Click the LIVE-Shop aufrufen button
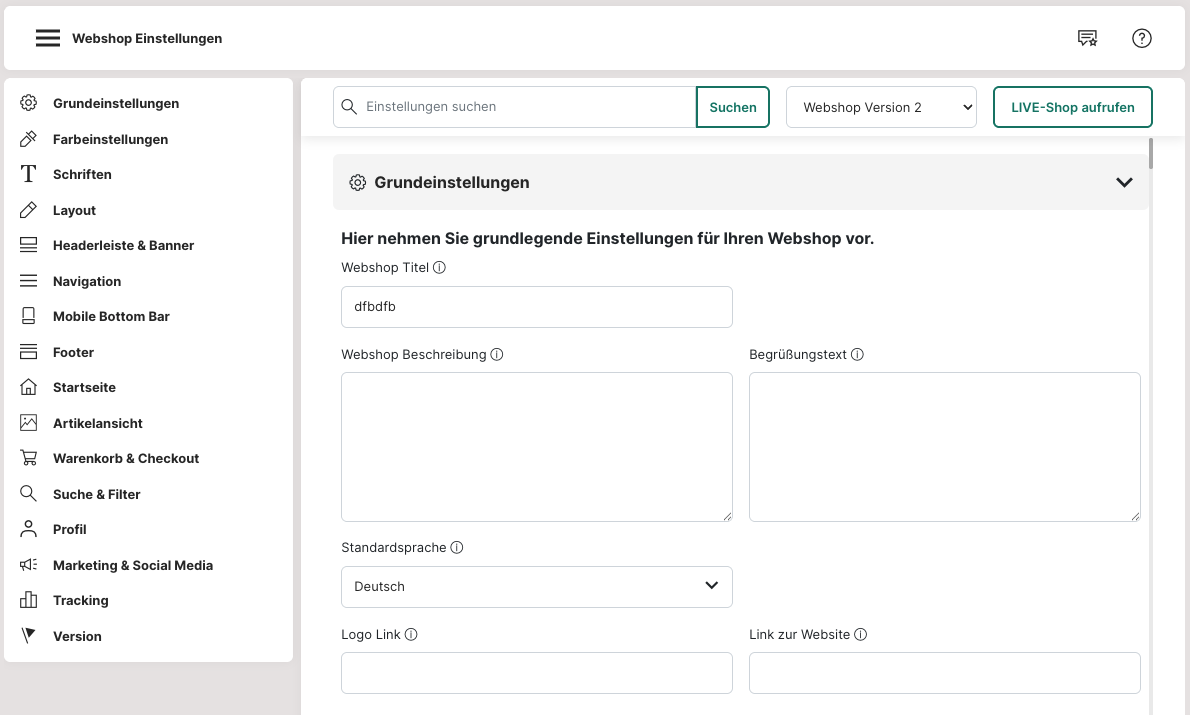The width and height of the screenshot is (1190, 715). click(x=1072, y=107)
